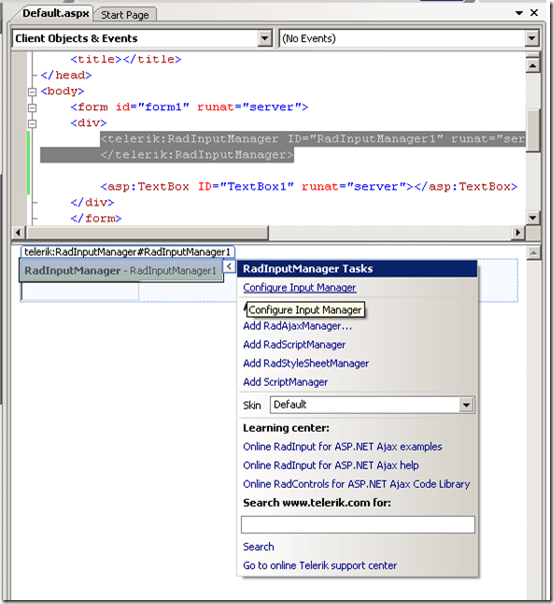This screenshot has height=604, width=554.
Task: Click the asp:TextBox code line
Action: click(309, 187)
